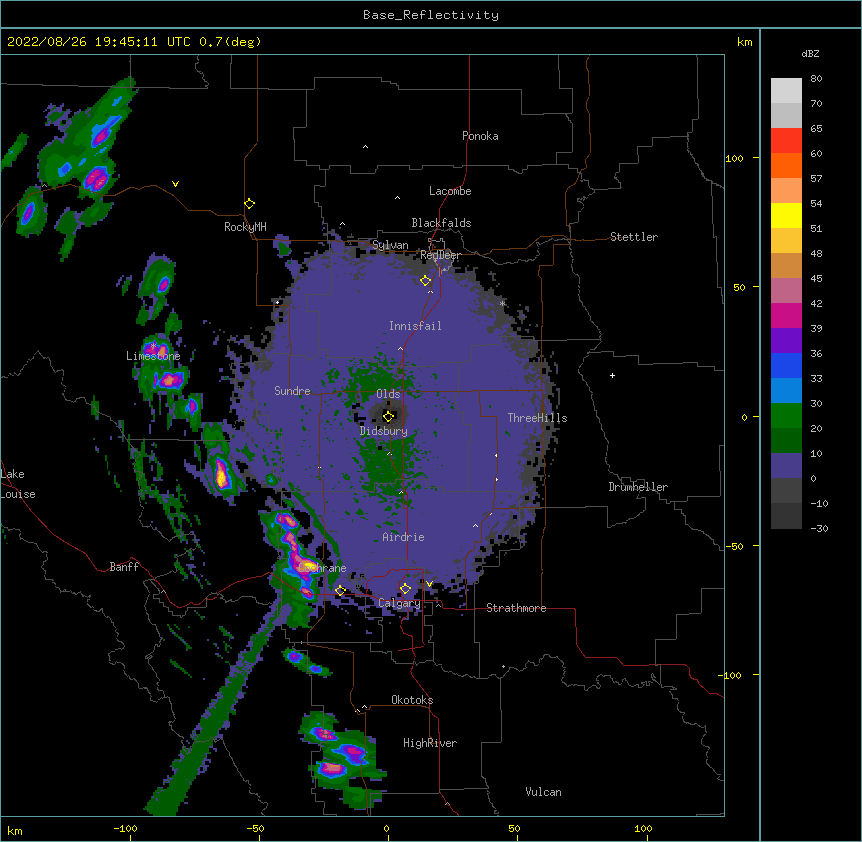Click the dBZ legend heading
Viewport: 862px width, 842px height.
point(810,53)
